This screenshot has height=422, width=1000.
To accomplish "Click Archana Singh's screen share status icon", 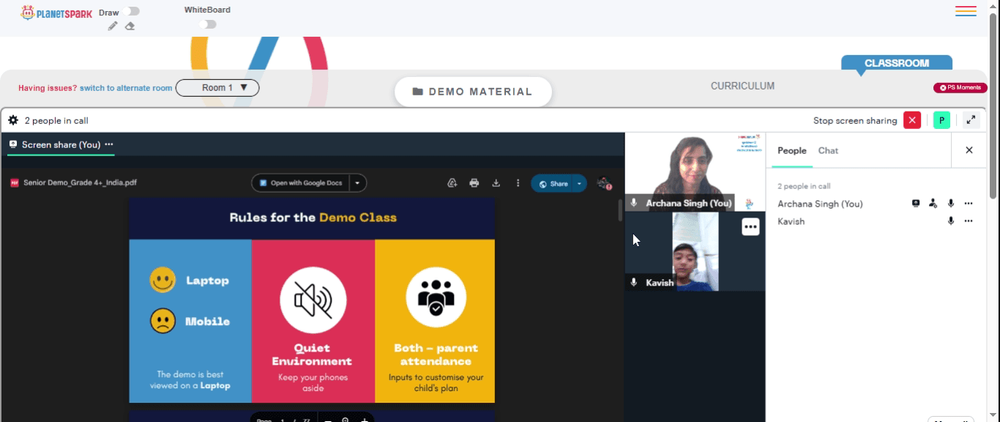I will (916, 203).
